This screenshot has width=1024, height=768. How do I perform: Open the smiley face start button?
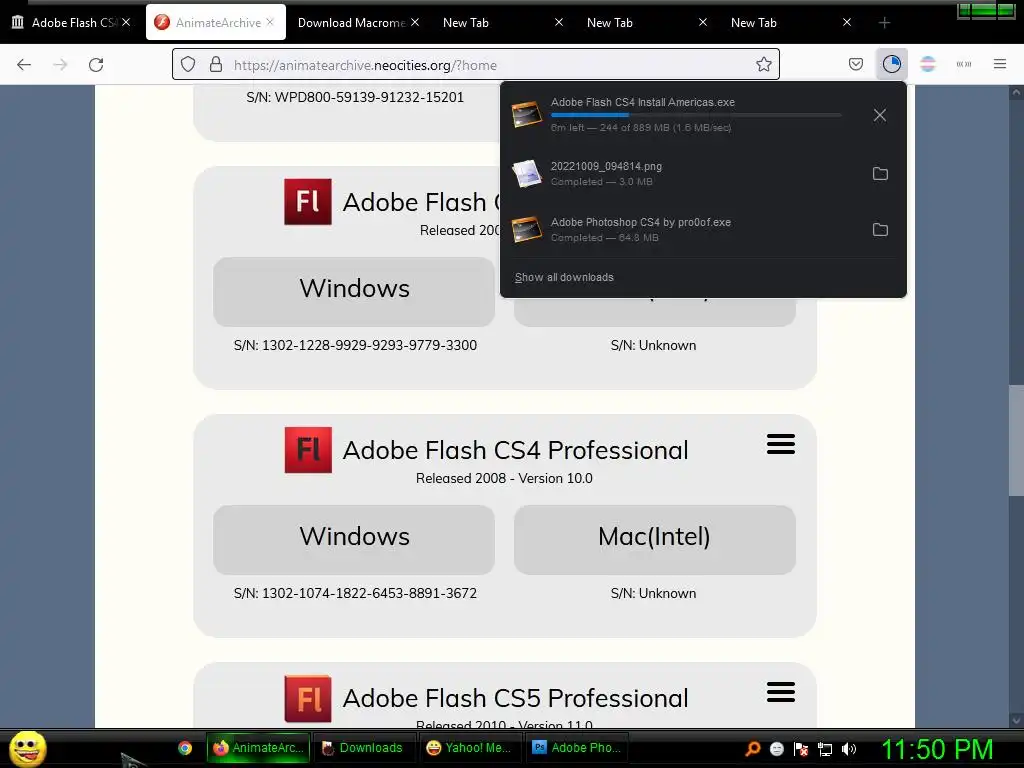click(27, 748)
